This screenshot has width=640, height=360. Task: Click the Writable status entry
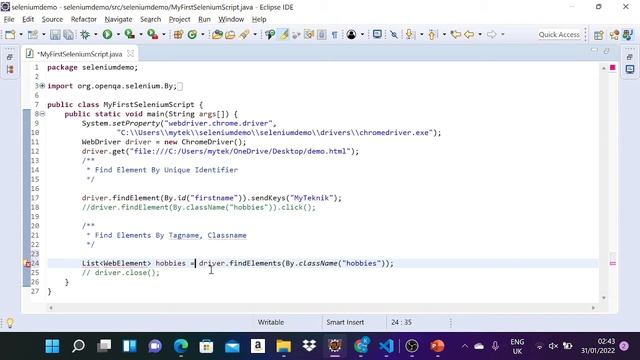click(271, 322)
